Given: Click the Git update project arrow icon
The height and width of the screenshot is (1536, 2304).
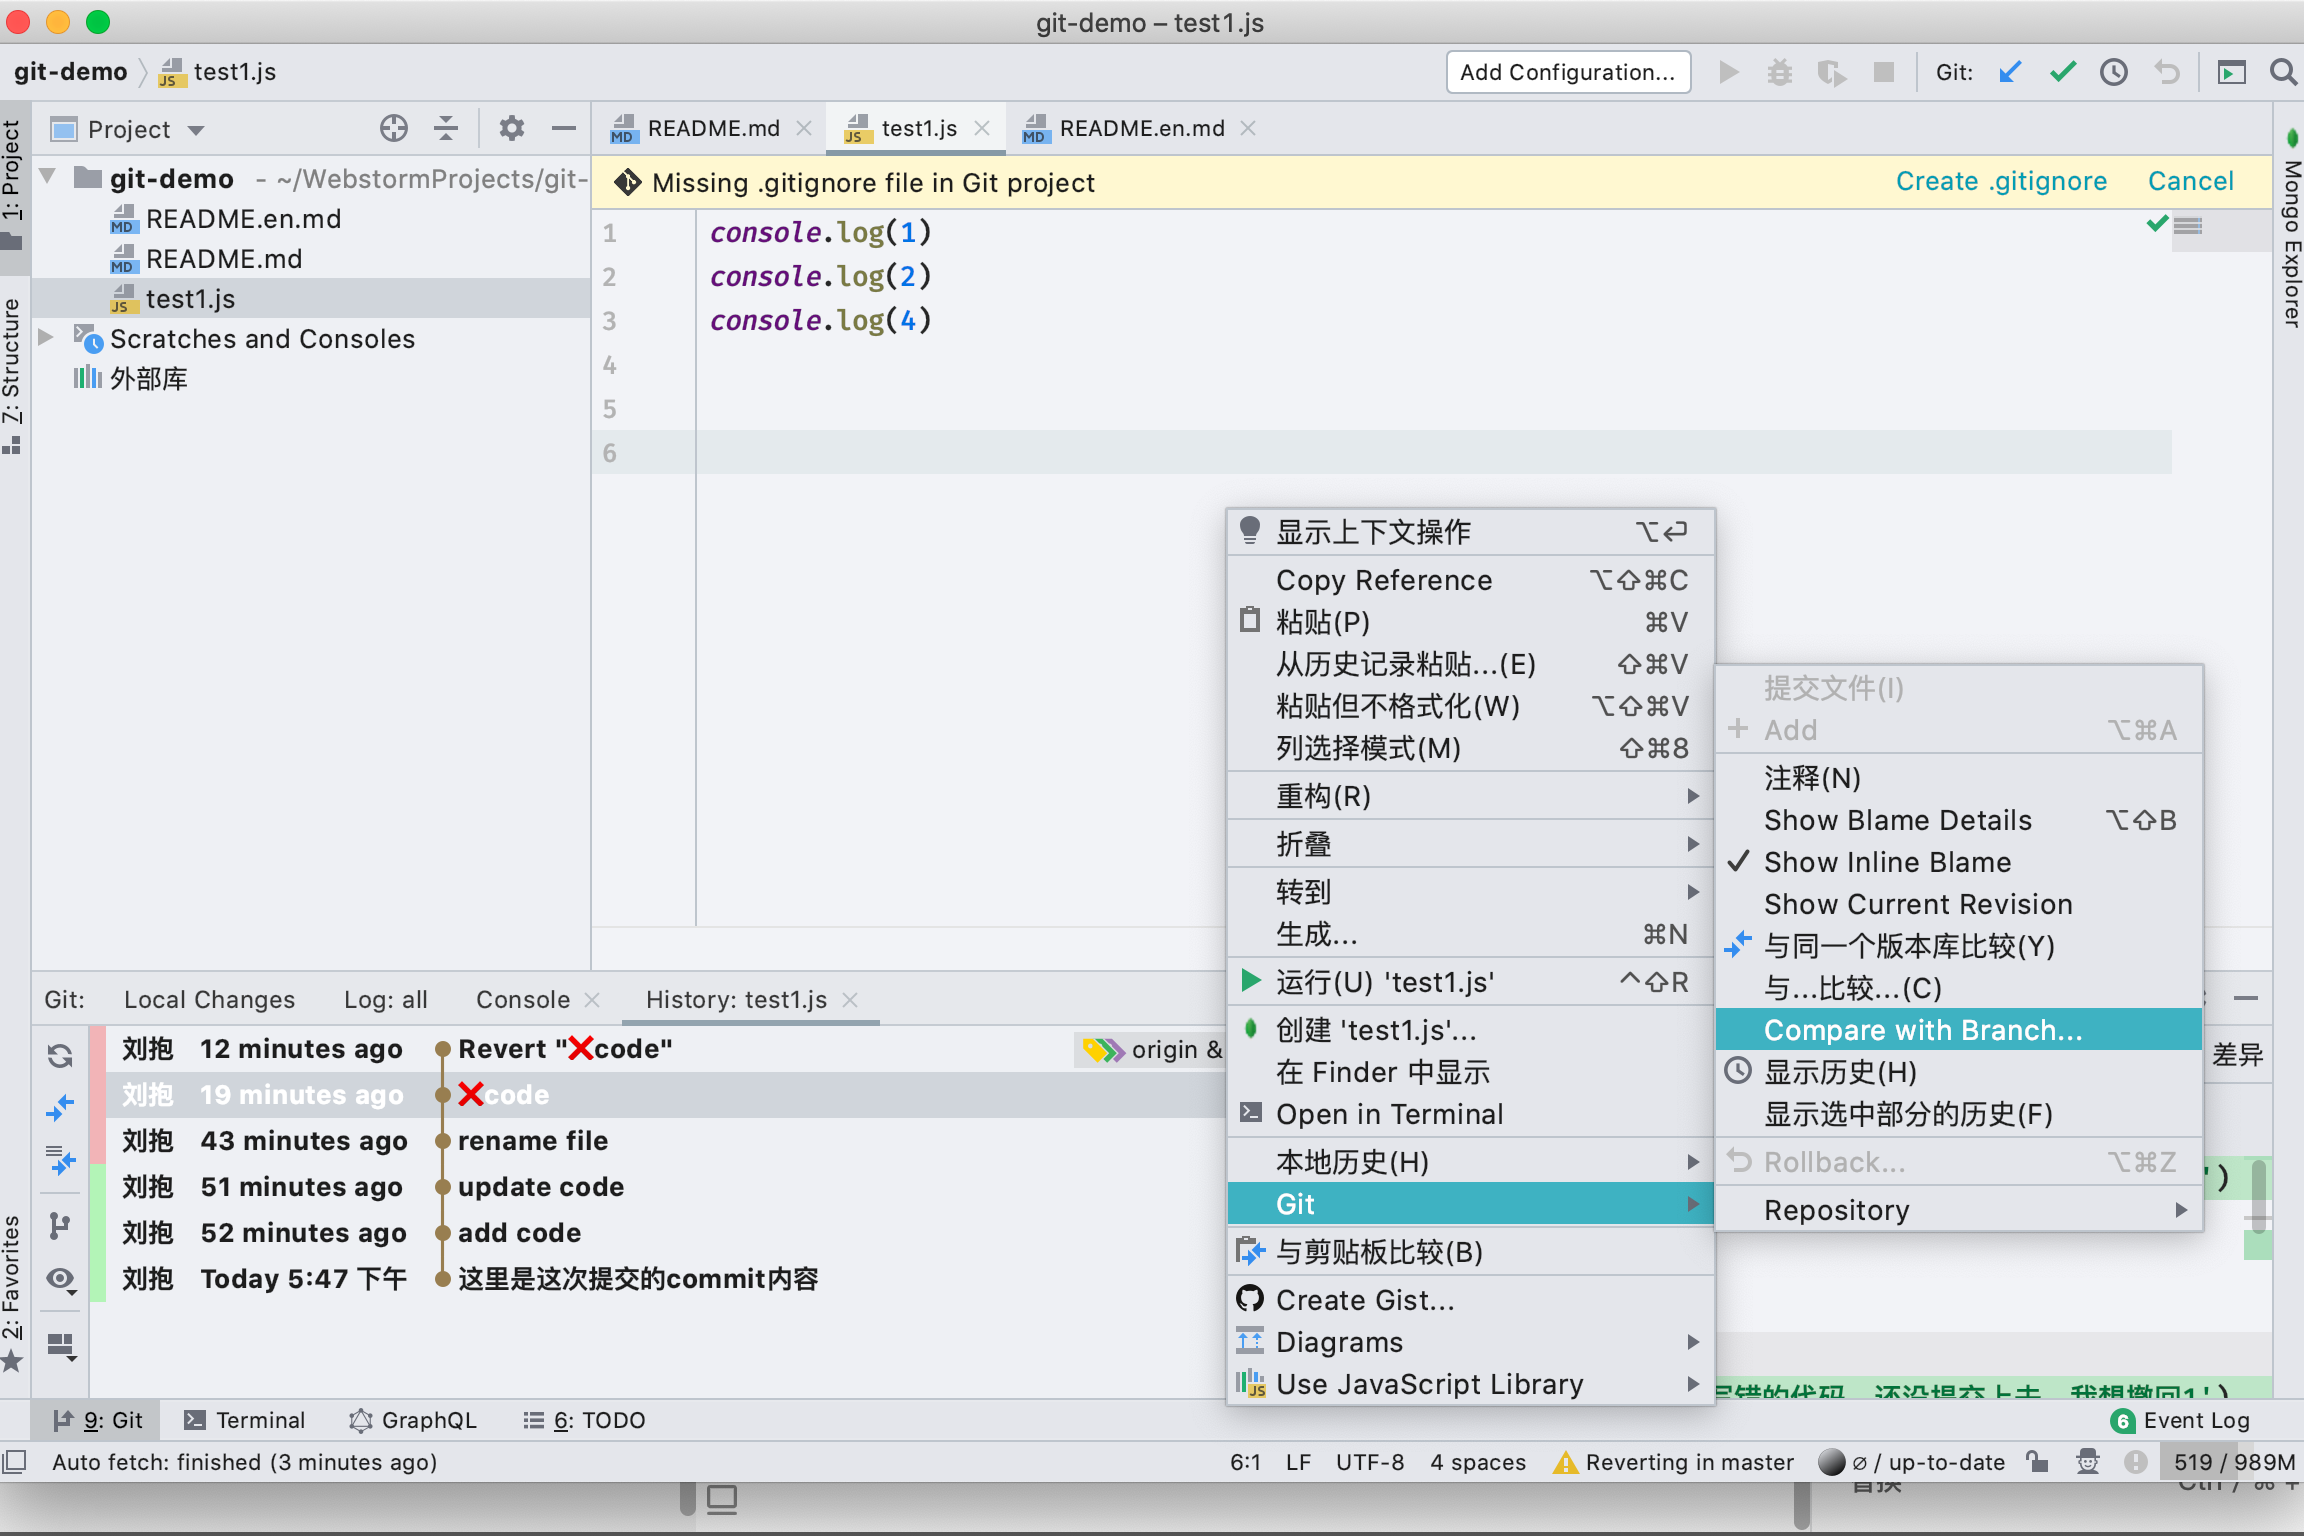Looking at the screenshot, I should [x=2010, y=72].
